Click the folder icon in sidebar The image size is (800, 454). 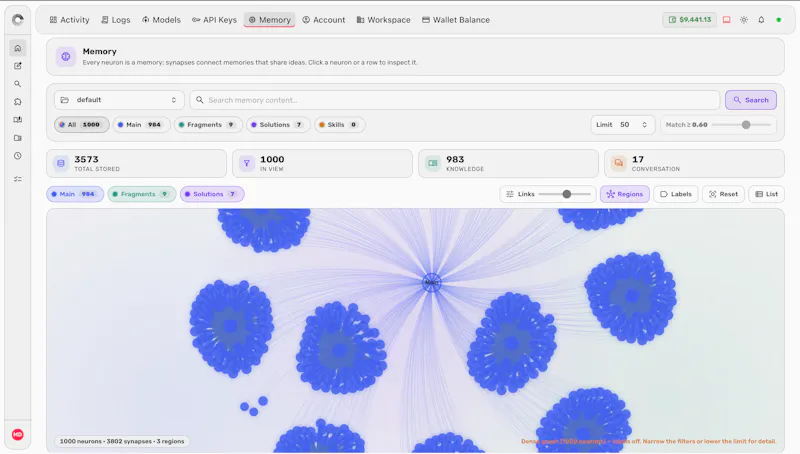(18, 138)
